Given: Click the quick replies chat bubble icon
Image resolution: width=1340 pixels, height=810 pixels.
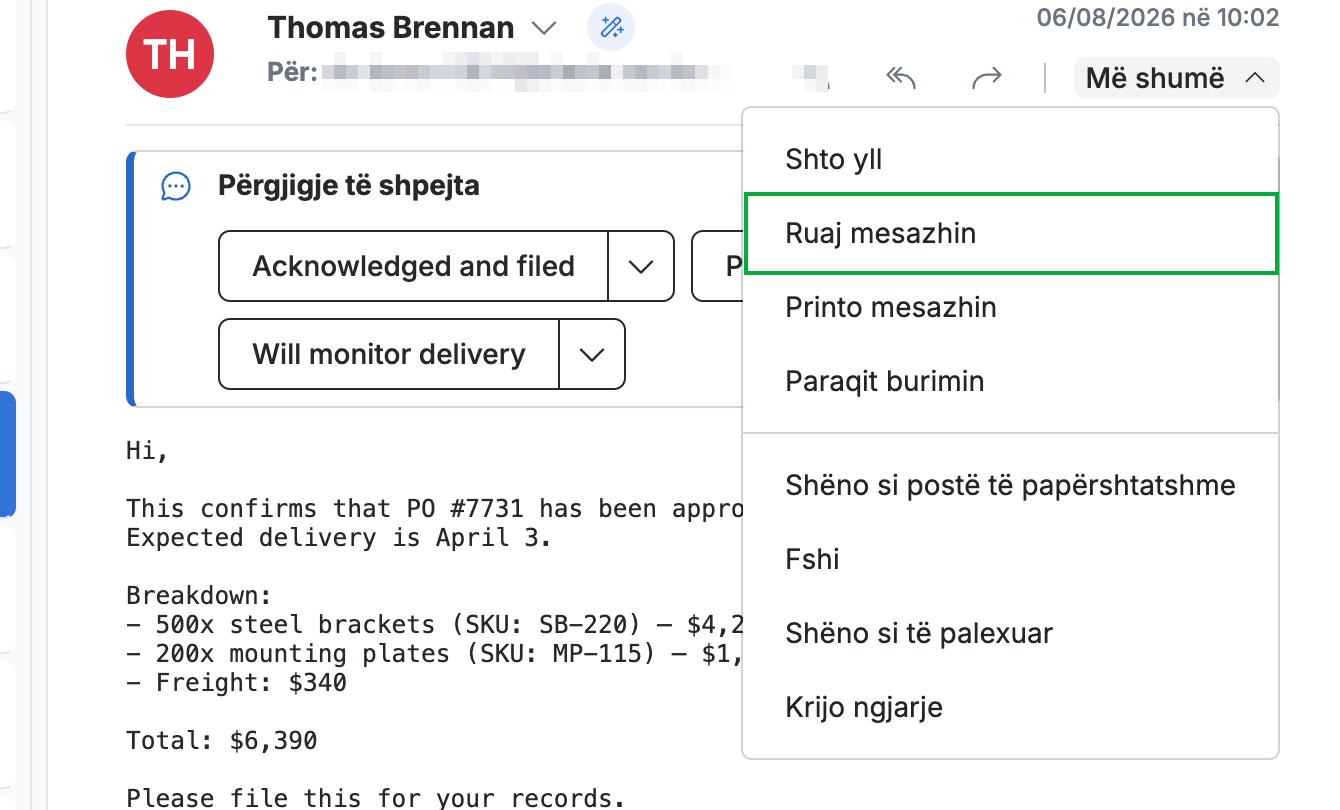Looking at the screenshot, I should point(176,186).
